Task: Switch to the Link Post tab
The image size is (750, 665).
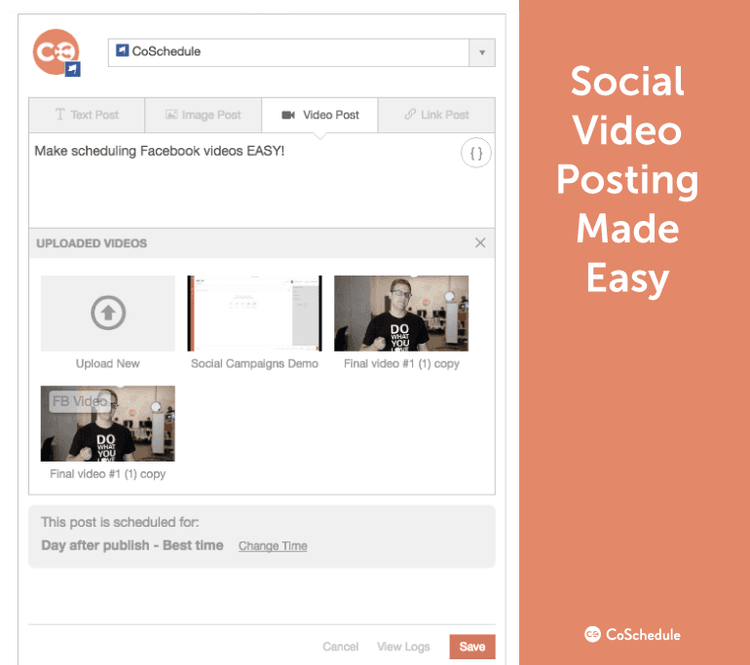Action: 437,115
